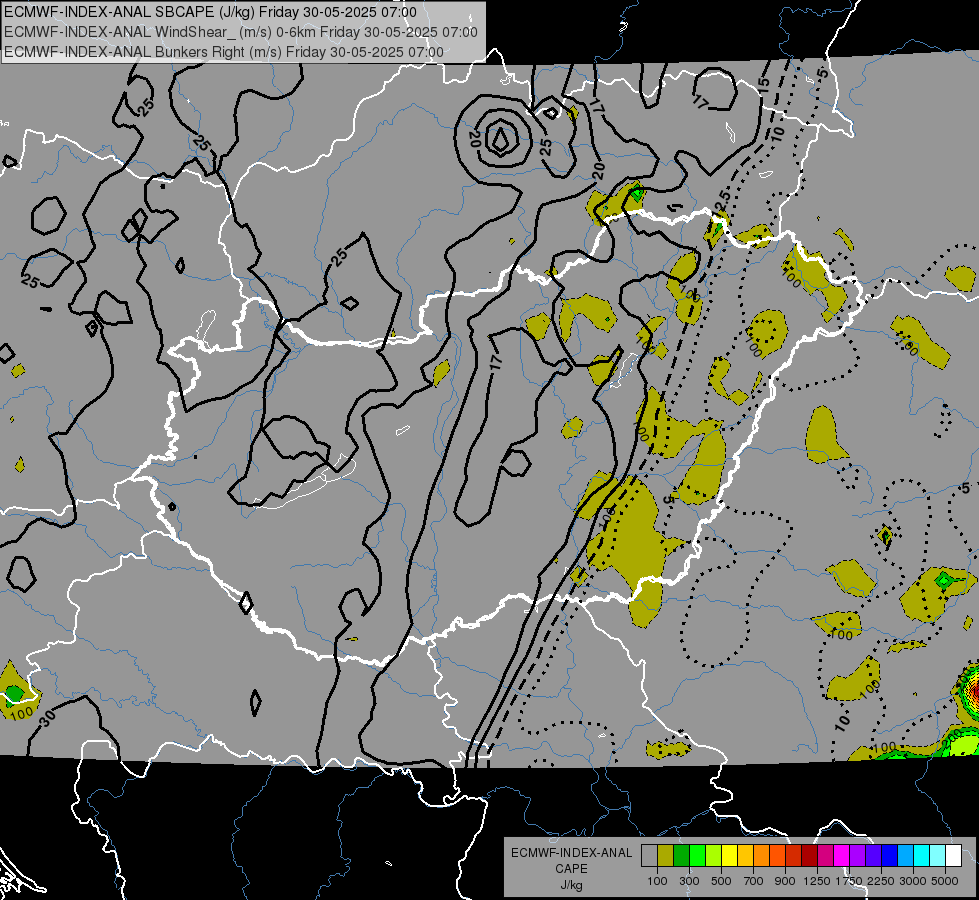Screen dimensions: 979x900
Task: Click the violet-purple swatch right of 1750
Action: [x=857, y=856]
